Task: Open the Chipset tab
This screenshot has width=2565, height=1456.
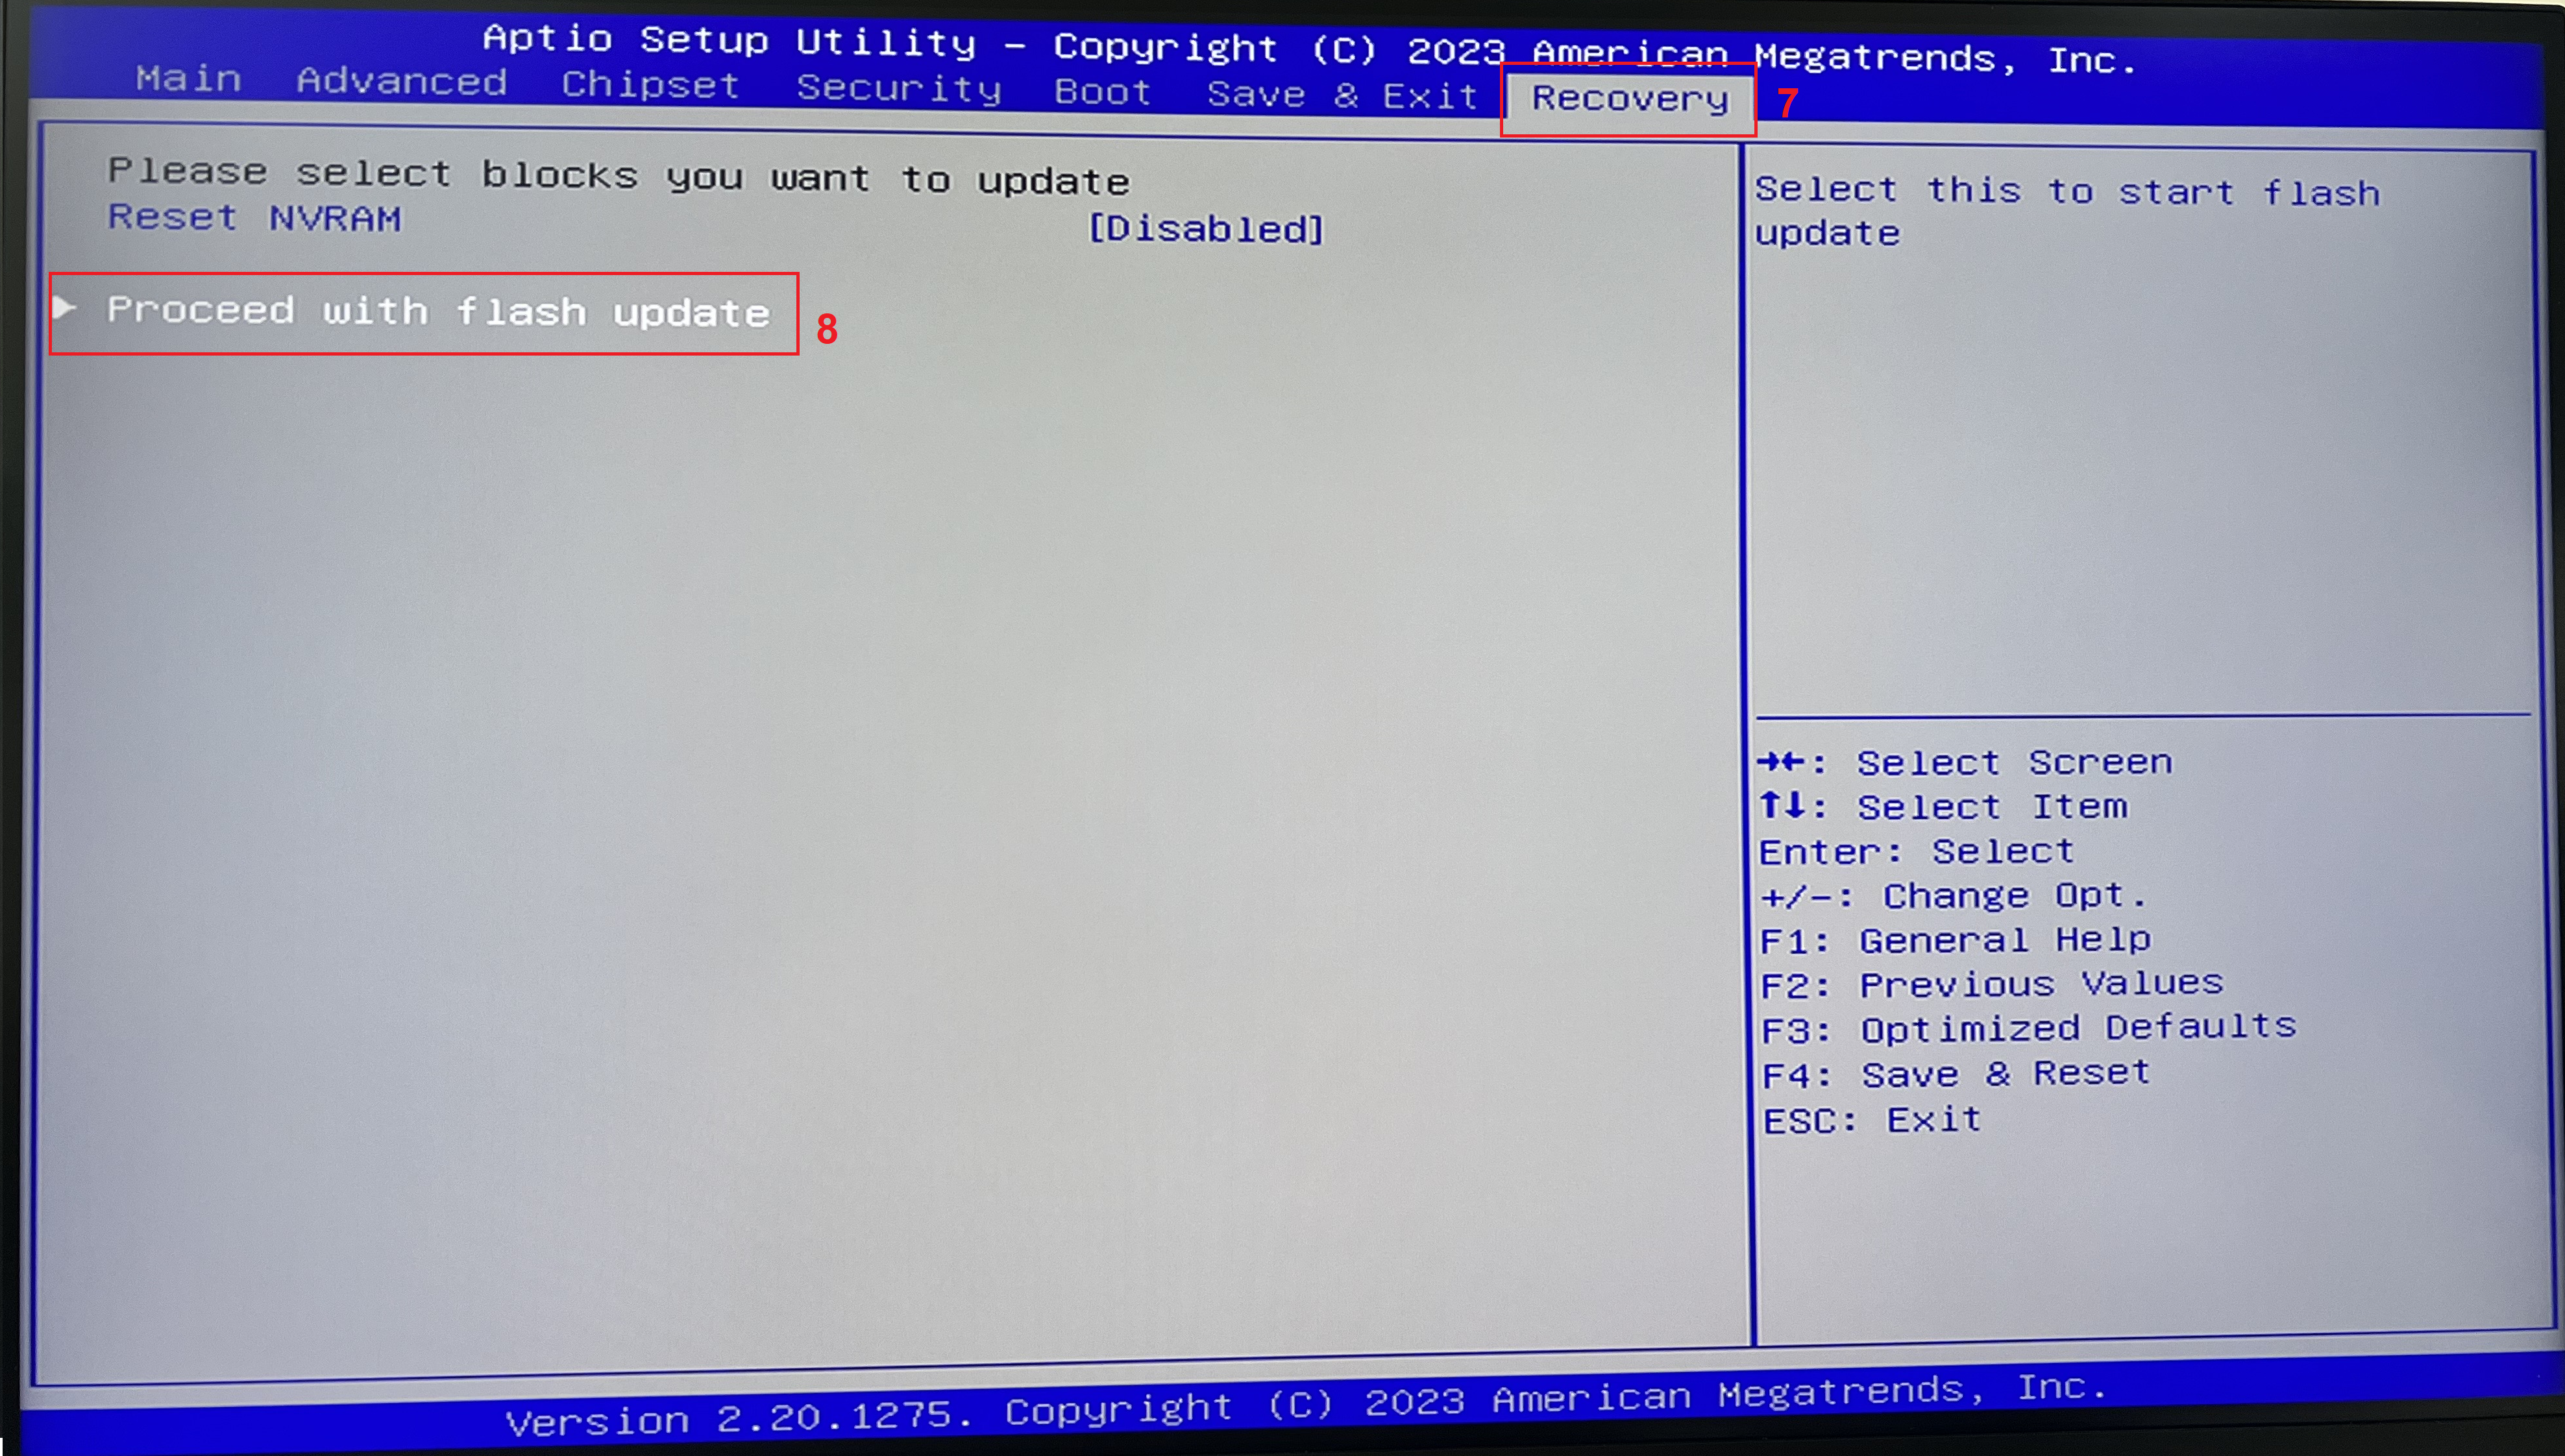Action: [x=650, y=85]
